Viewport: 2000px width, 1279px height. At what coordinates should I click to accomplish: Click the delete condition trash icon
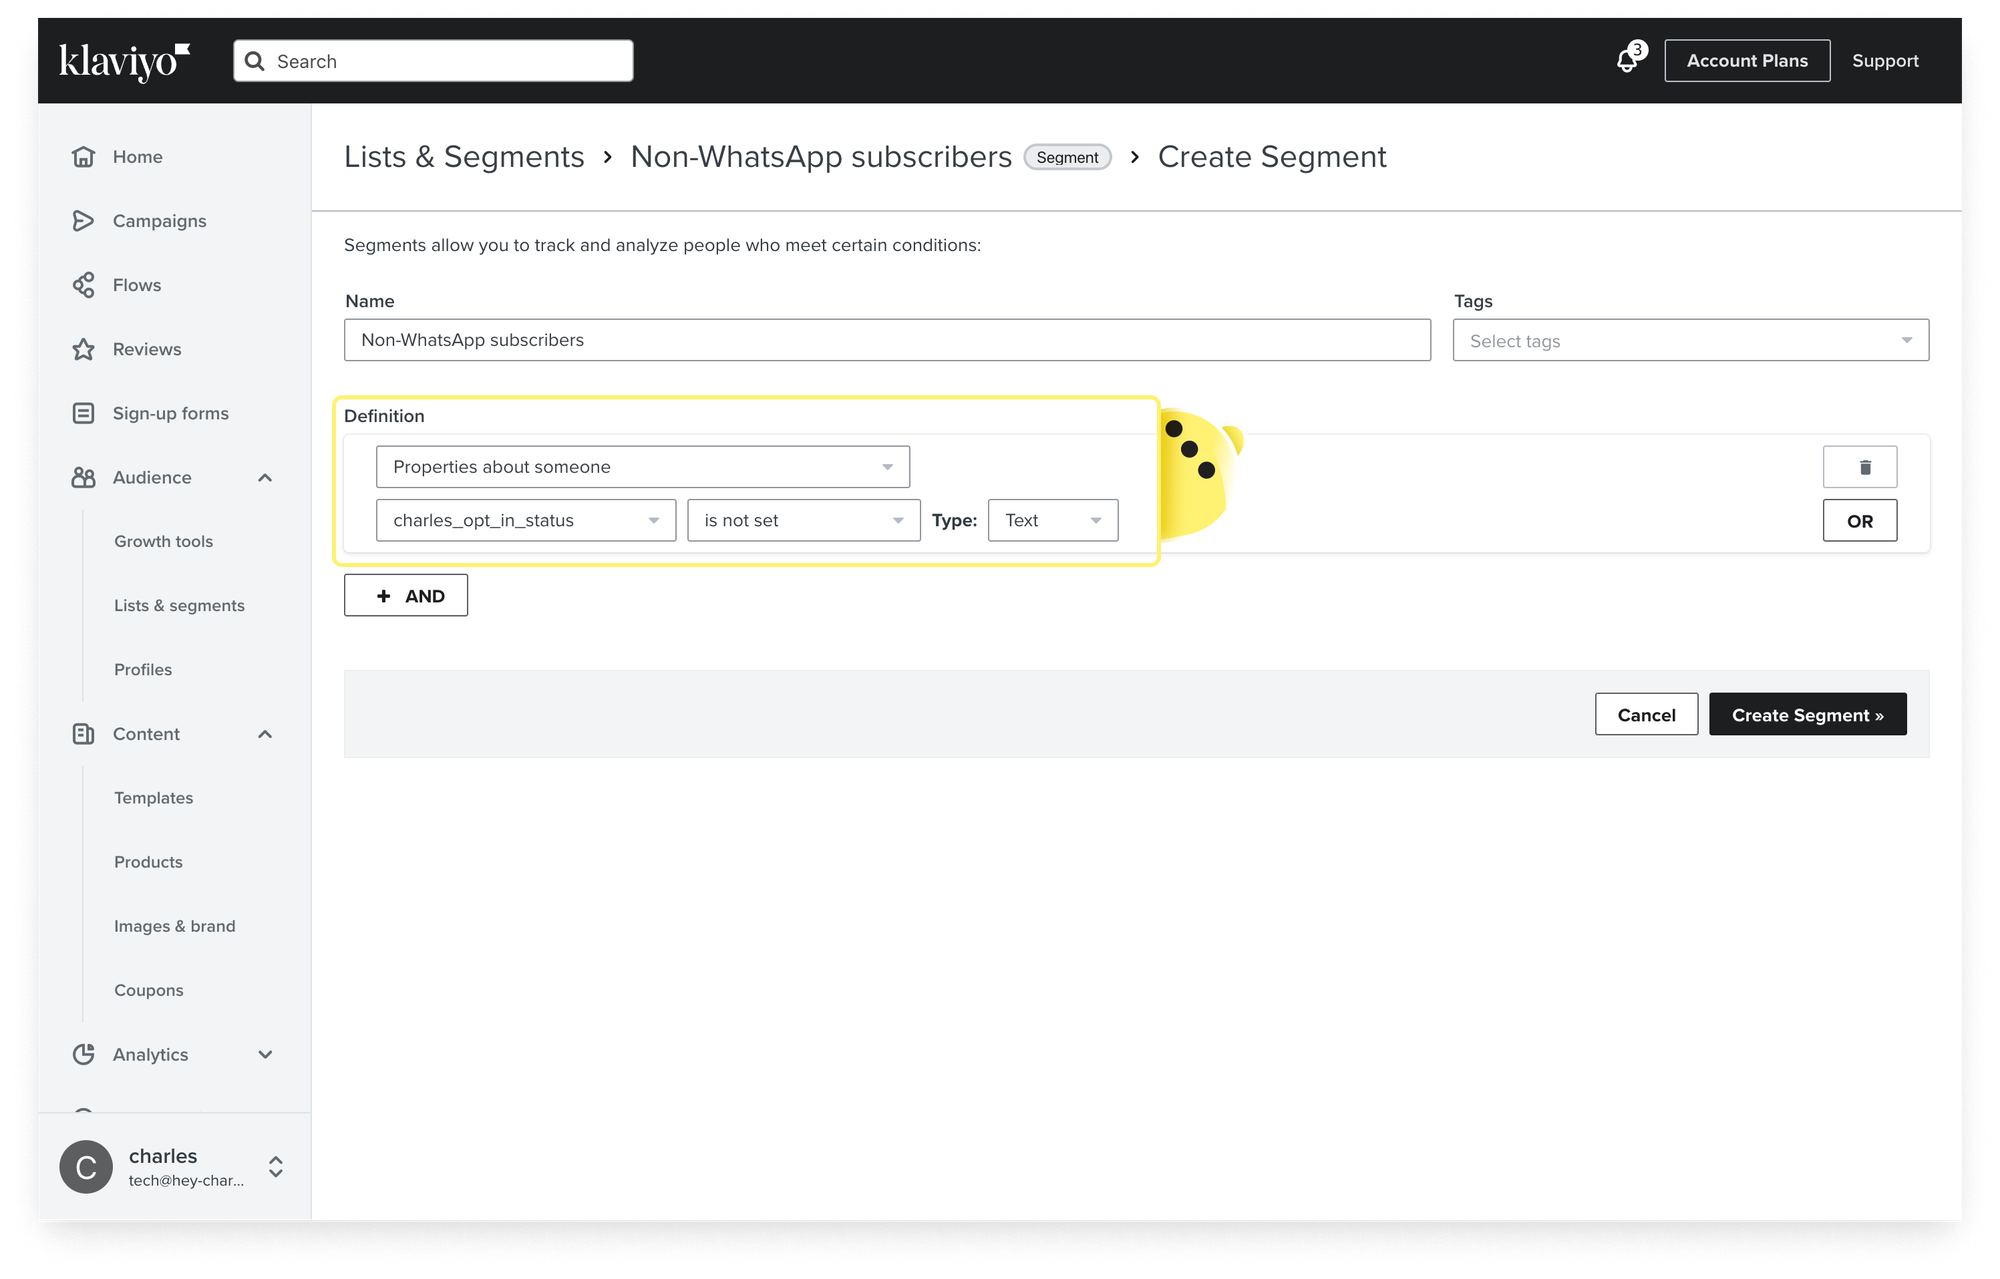(x=1862, y=467)
